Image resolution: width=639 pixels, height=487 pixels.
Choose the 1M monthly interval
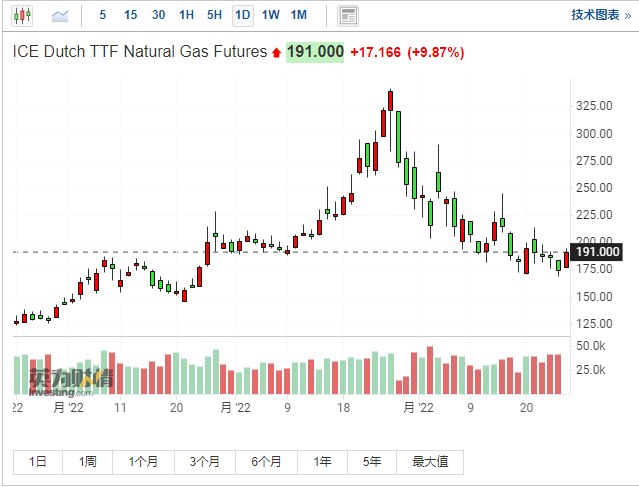tap(298, 15)
